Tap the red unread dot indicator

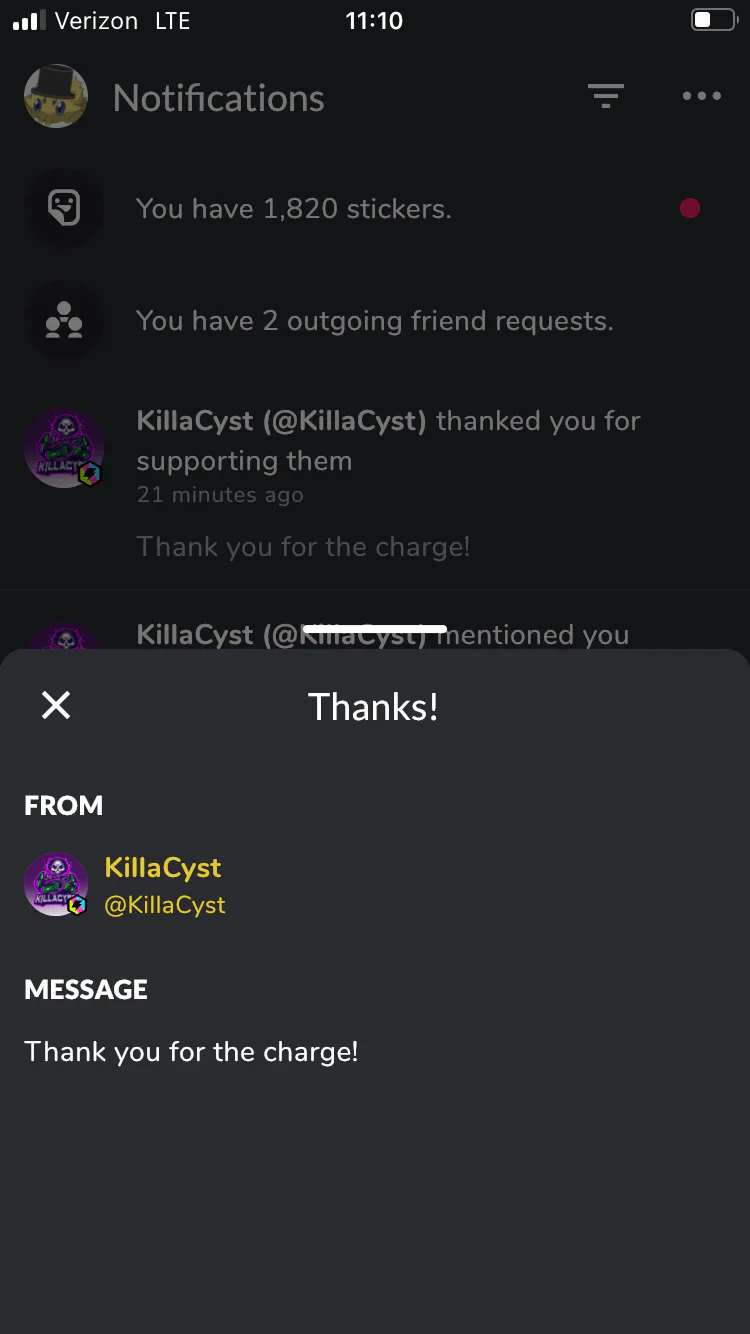[x=690, y=208]
